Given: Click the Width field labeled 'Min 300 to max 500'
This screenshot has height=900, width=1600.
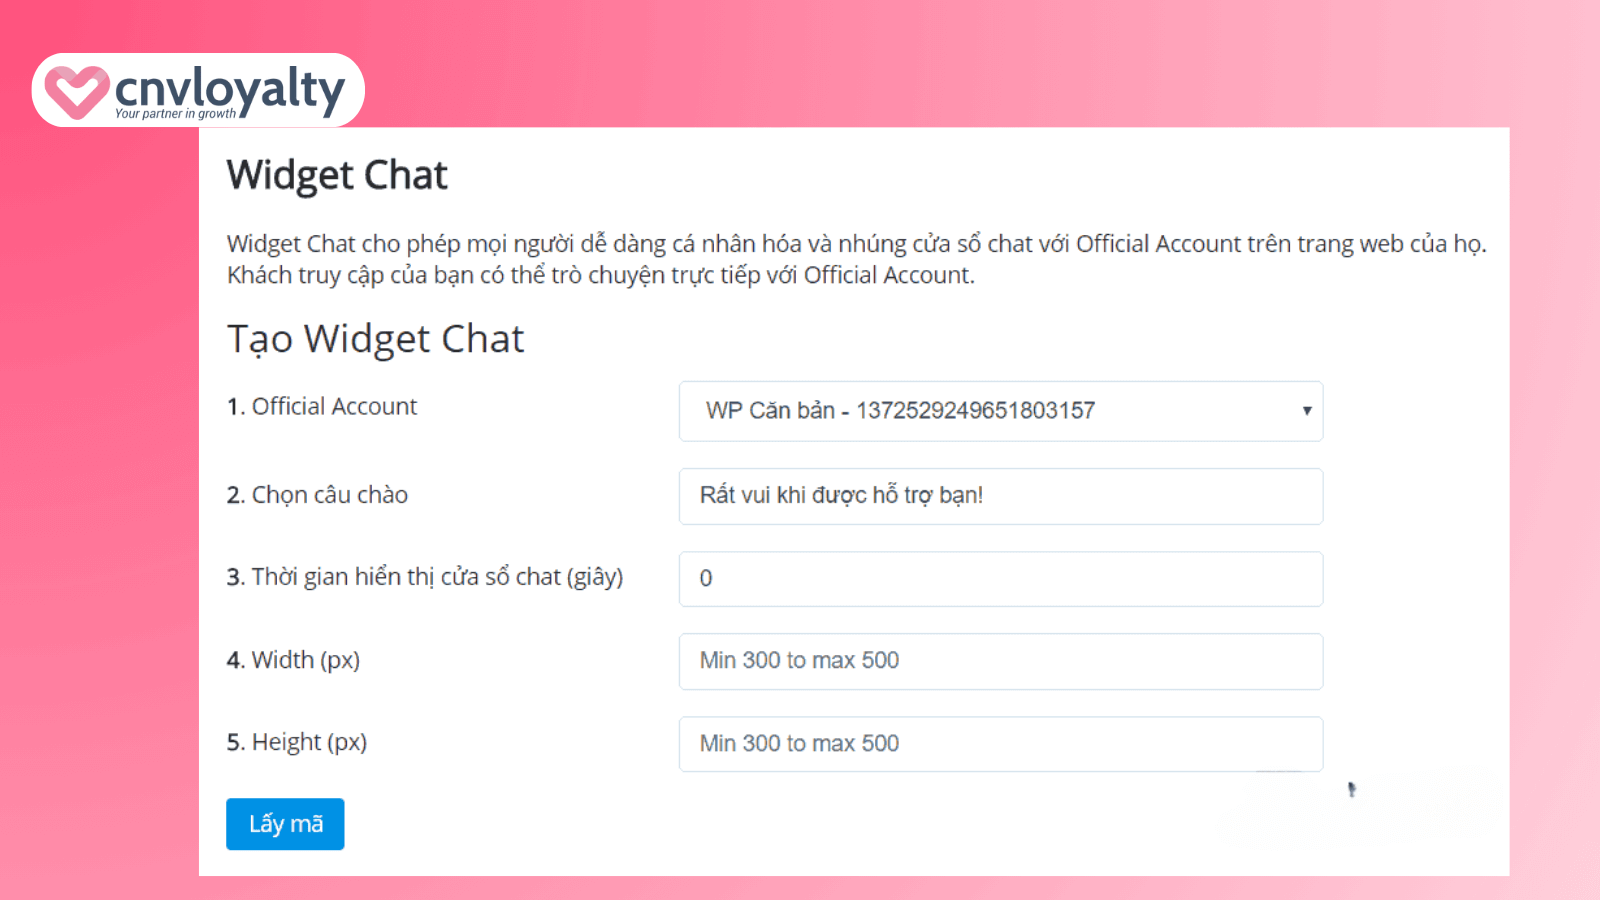Looking at the screenshot, I should [x=1000, y=661].
